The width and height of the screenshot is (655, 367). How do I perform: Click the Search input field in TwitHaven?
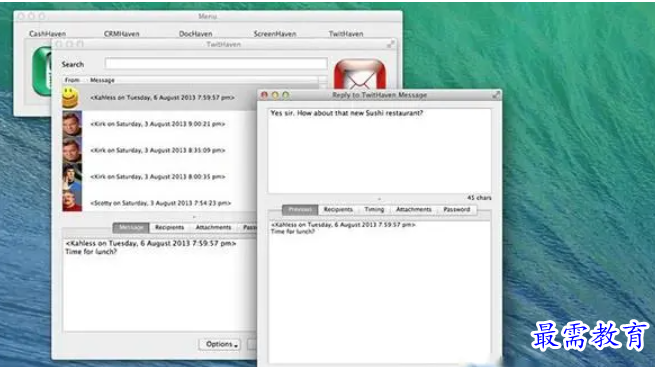pos(216,63)
